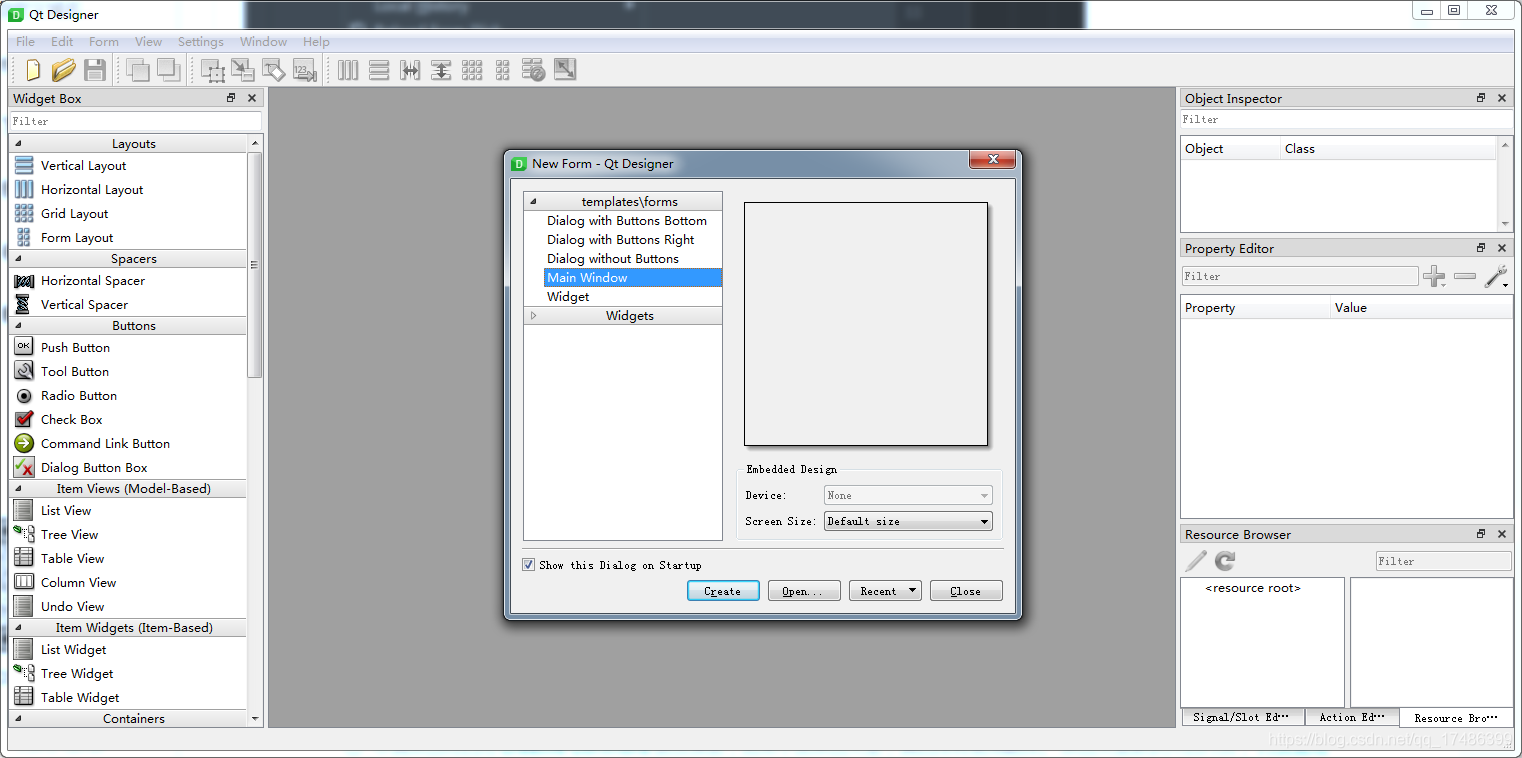Collapse the Buttons category in Widget Box
Image resolution: width=1522 pixels, height=758 pixels.
coord(18,326)
